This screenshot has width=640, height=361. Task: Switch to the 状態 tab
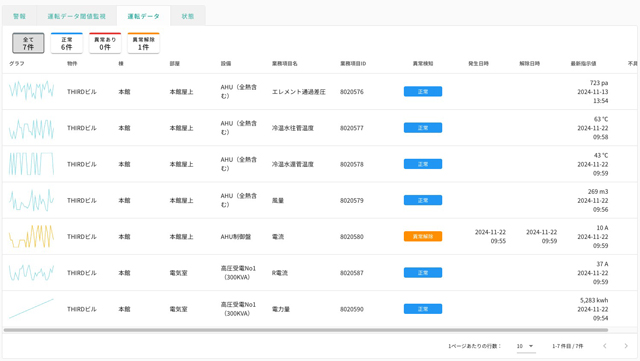tap(188, 16)
